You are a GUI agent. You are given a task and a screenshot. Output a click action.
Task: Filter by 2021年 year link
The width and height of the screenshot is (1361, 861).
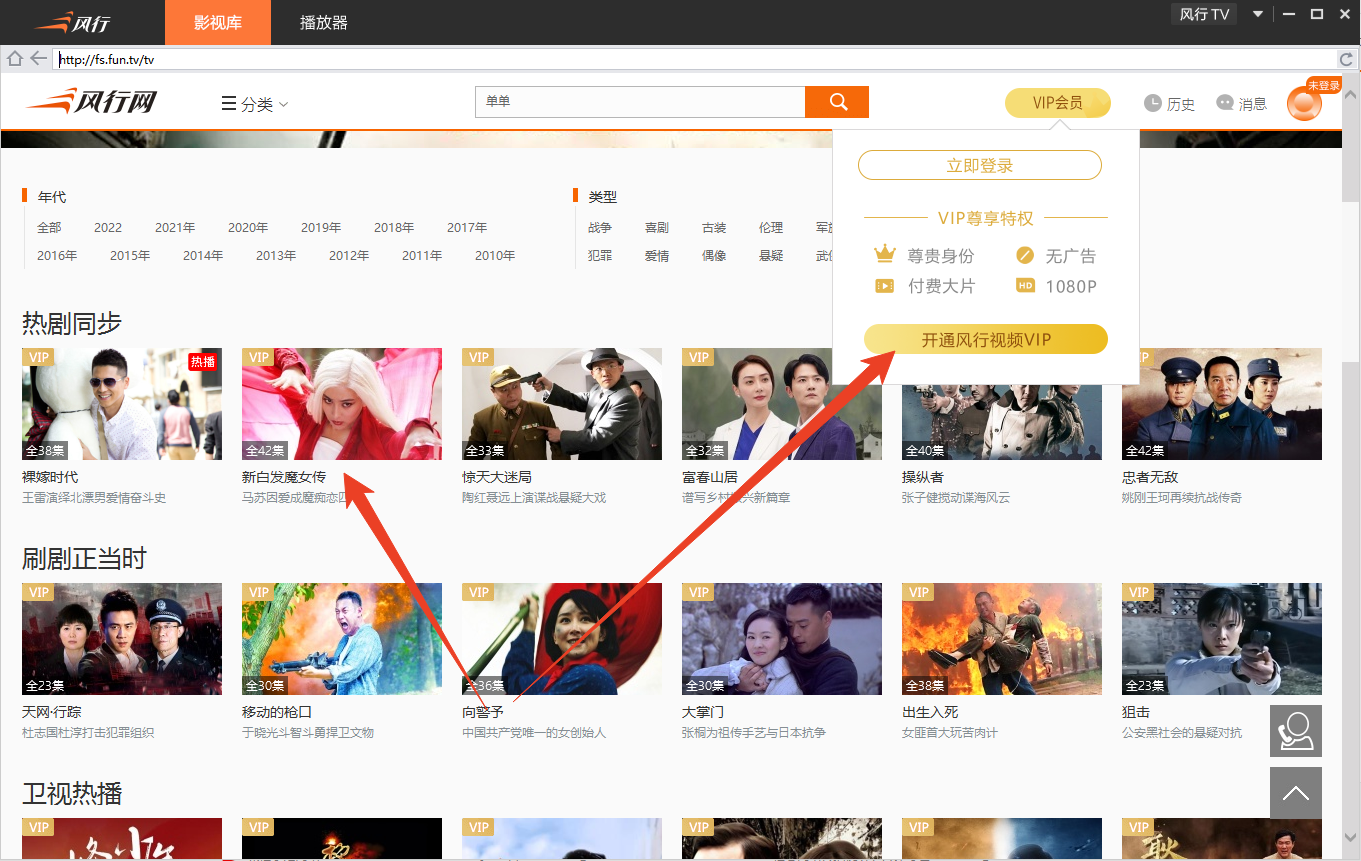tap(175, 228)
